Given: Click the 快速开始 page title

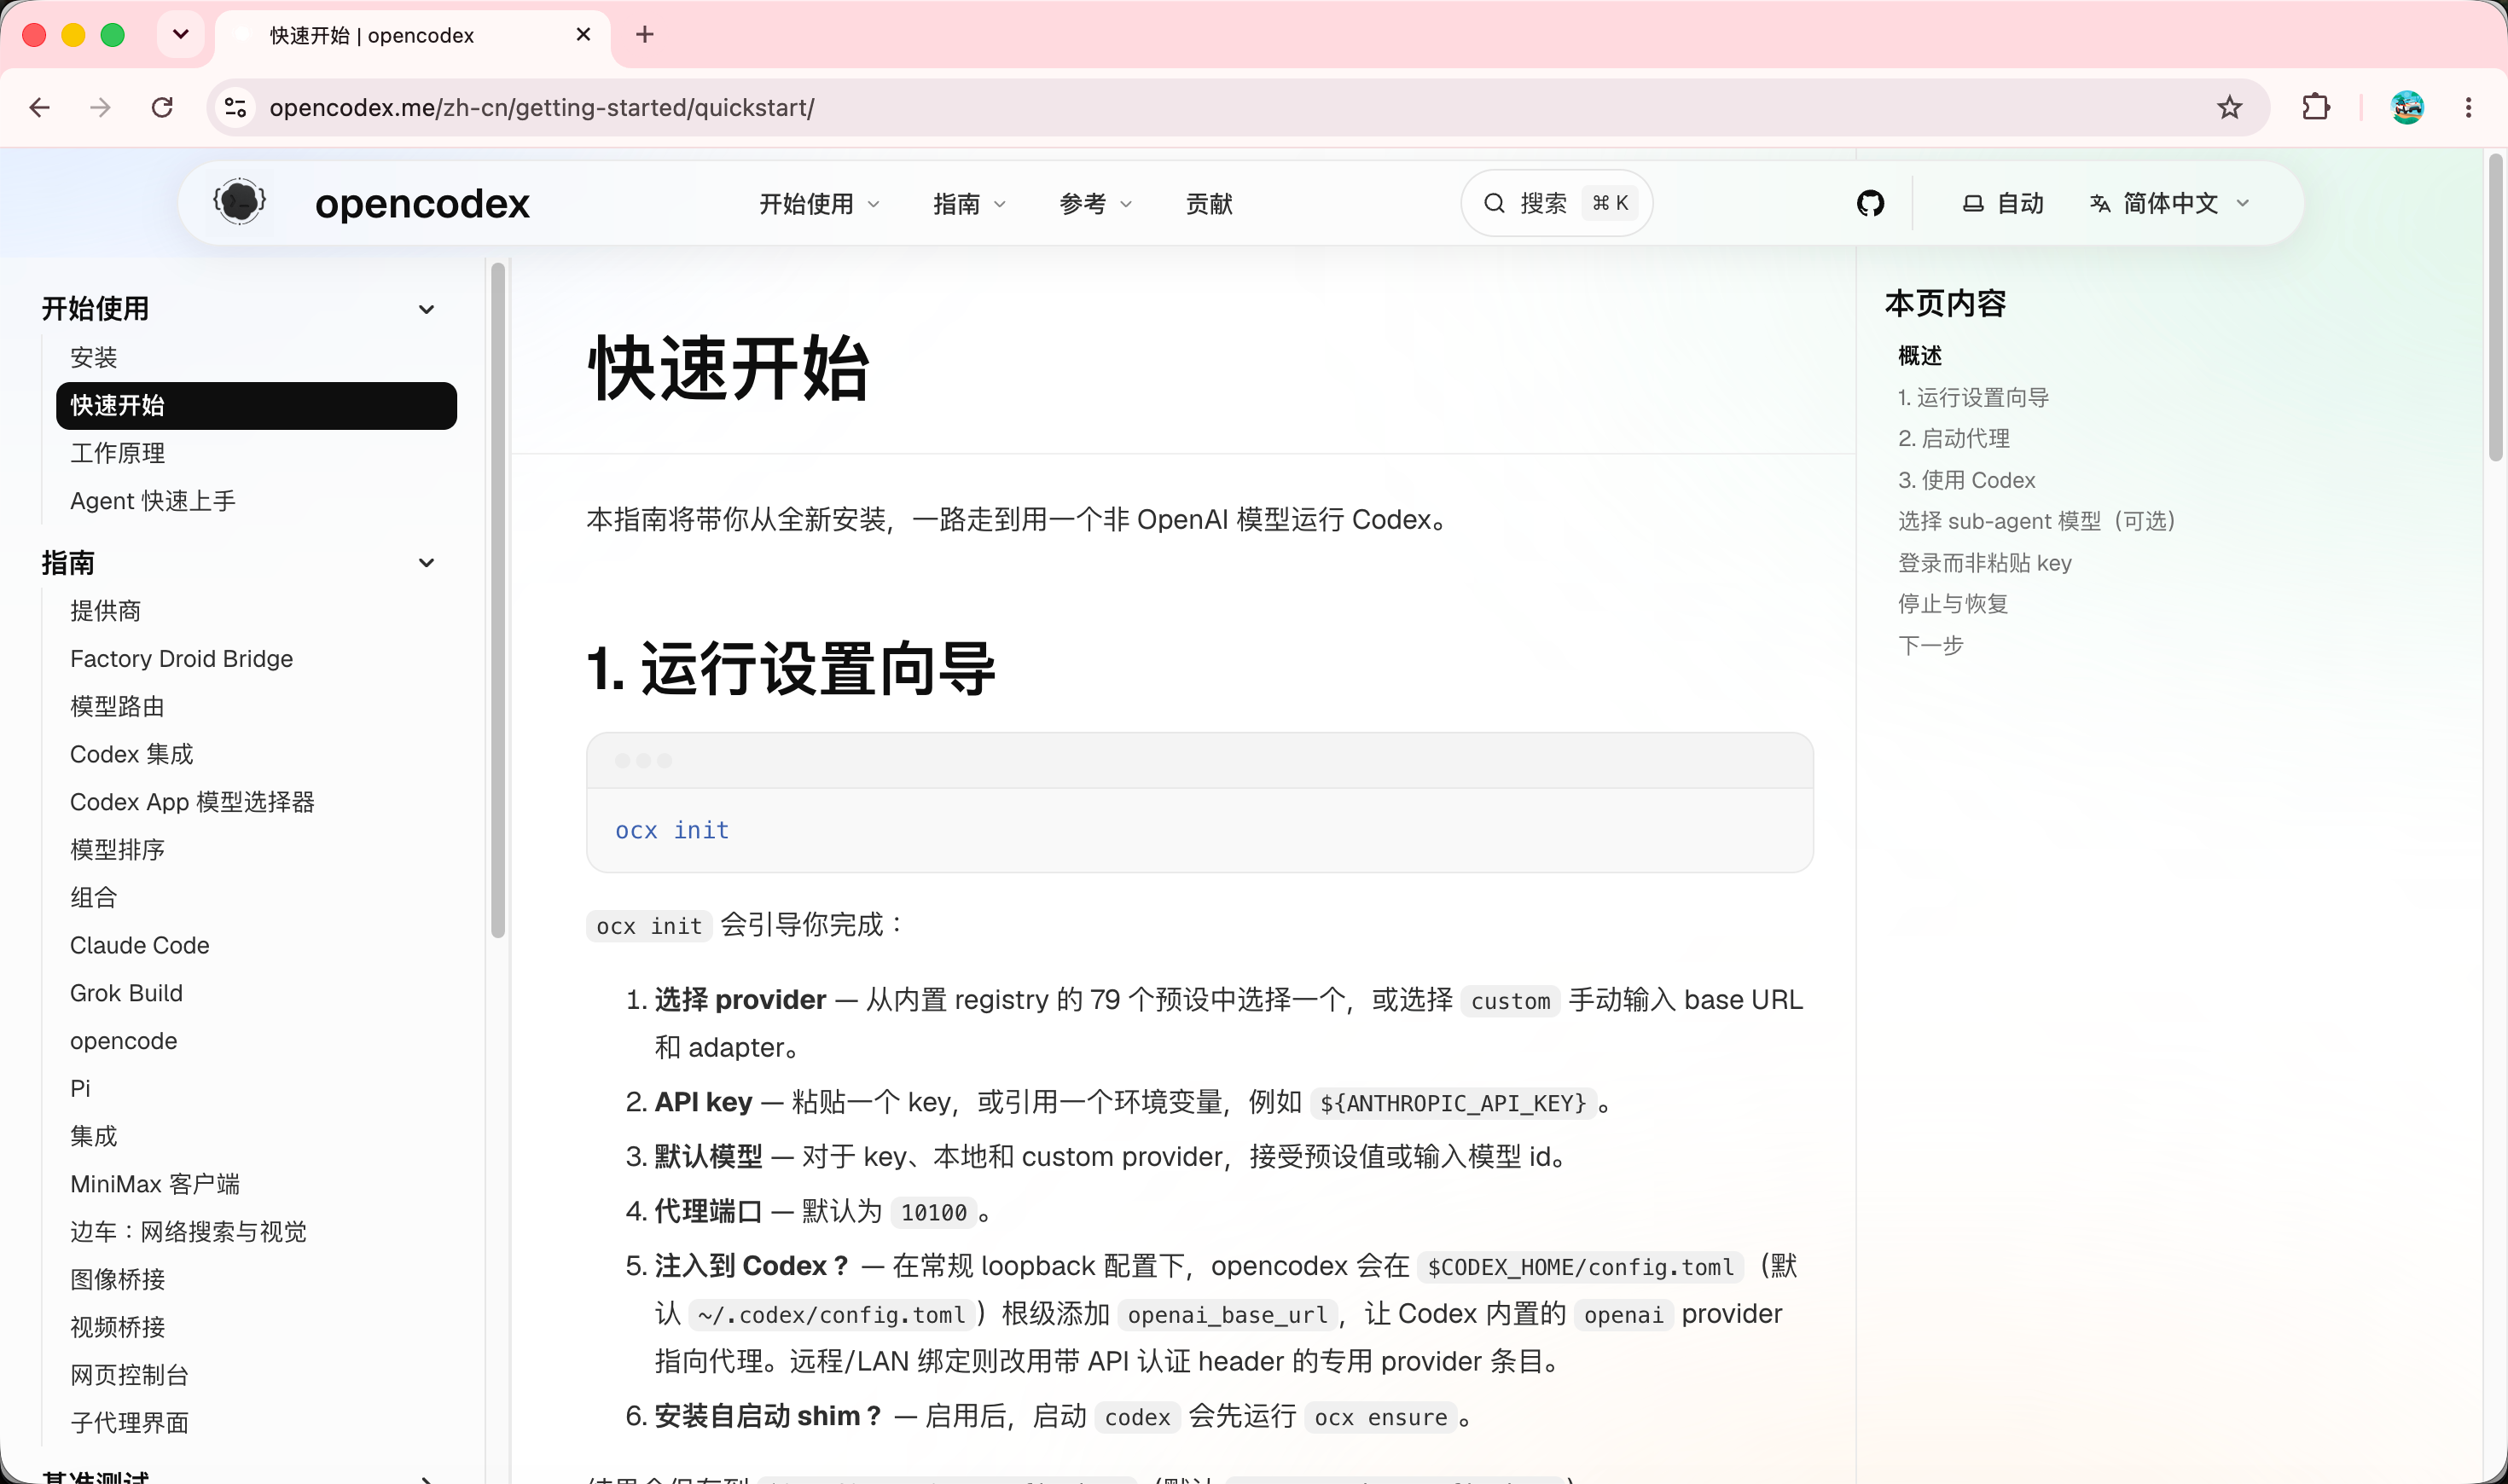Looking at the screenshot, I should (728, 369).
